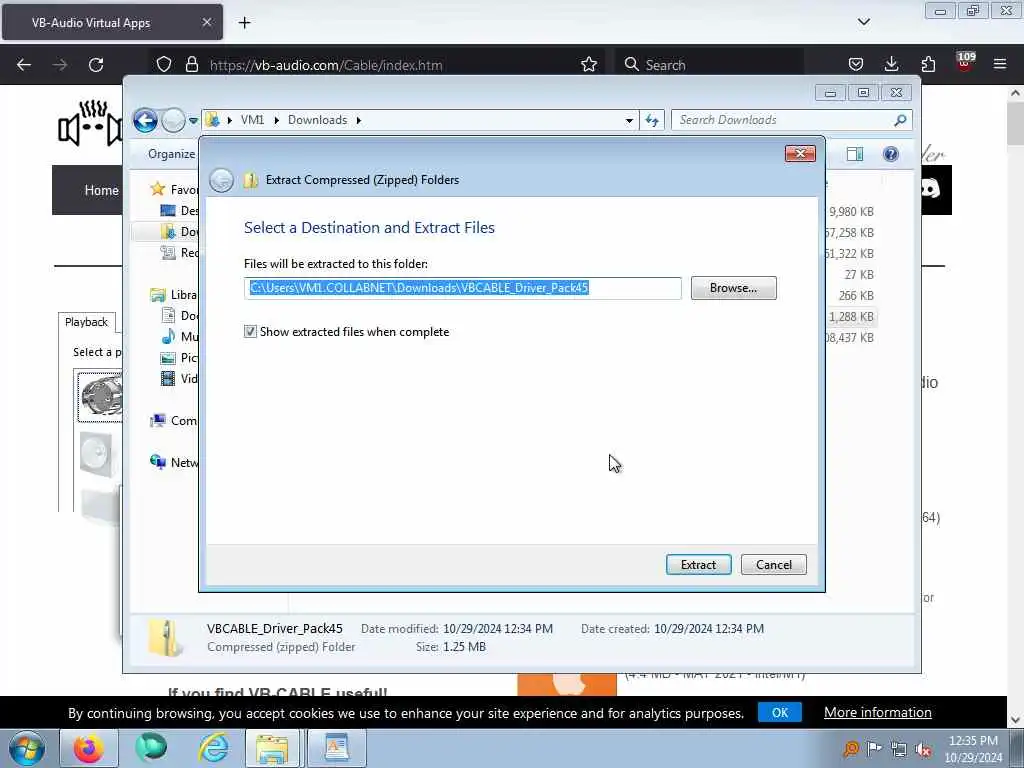
Task: Click the Extract button
Action: tap(698, 564)
